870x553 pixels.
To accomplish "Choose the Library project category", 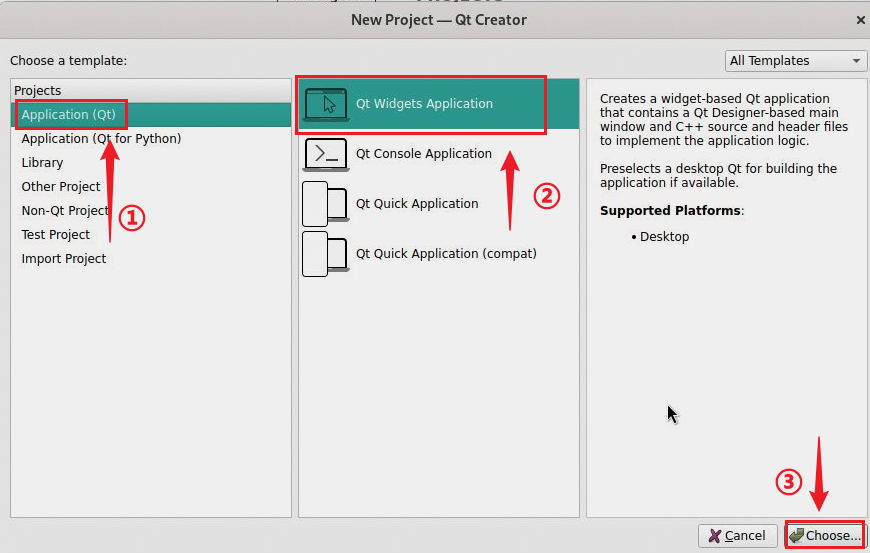I will coord(42,163).
